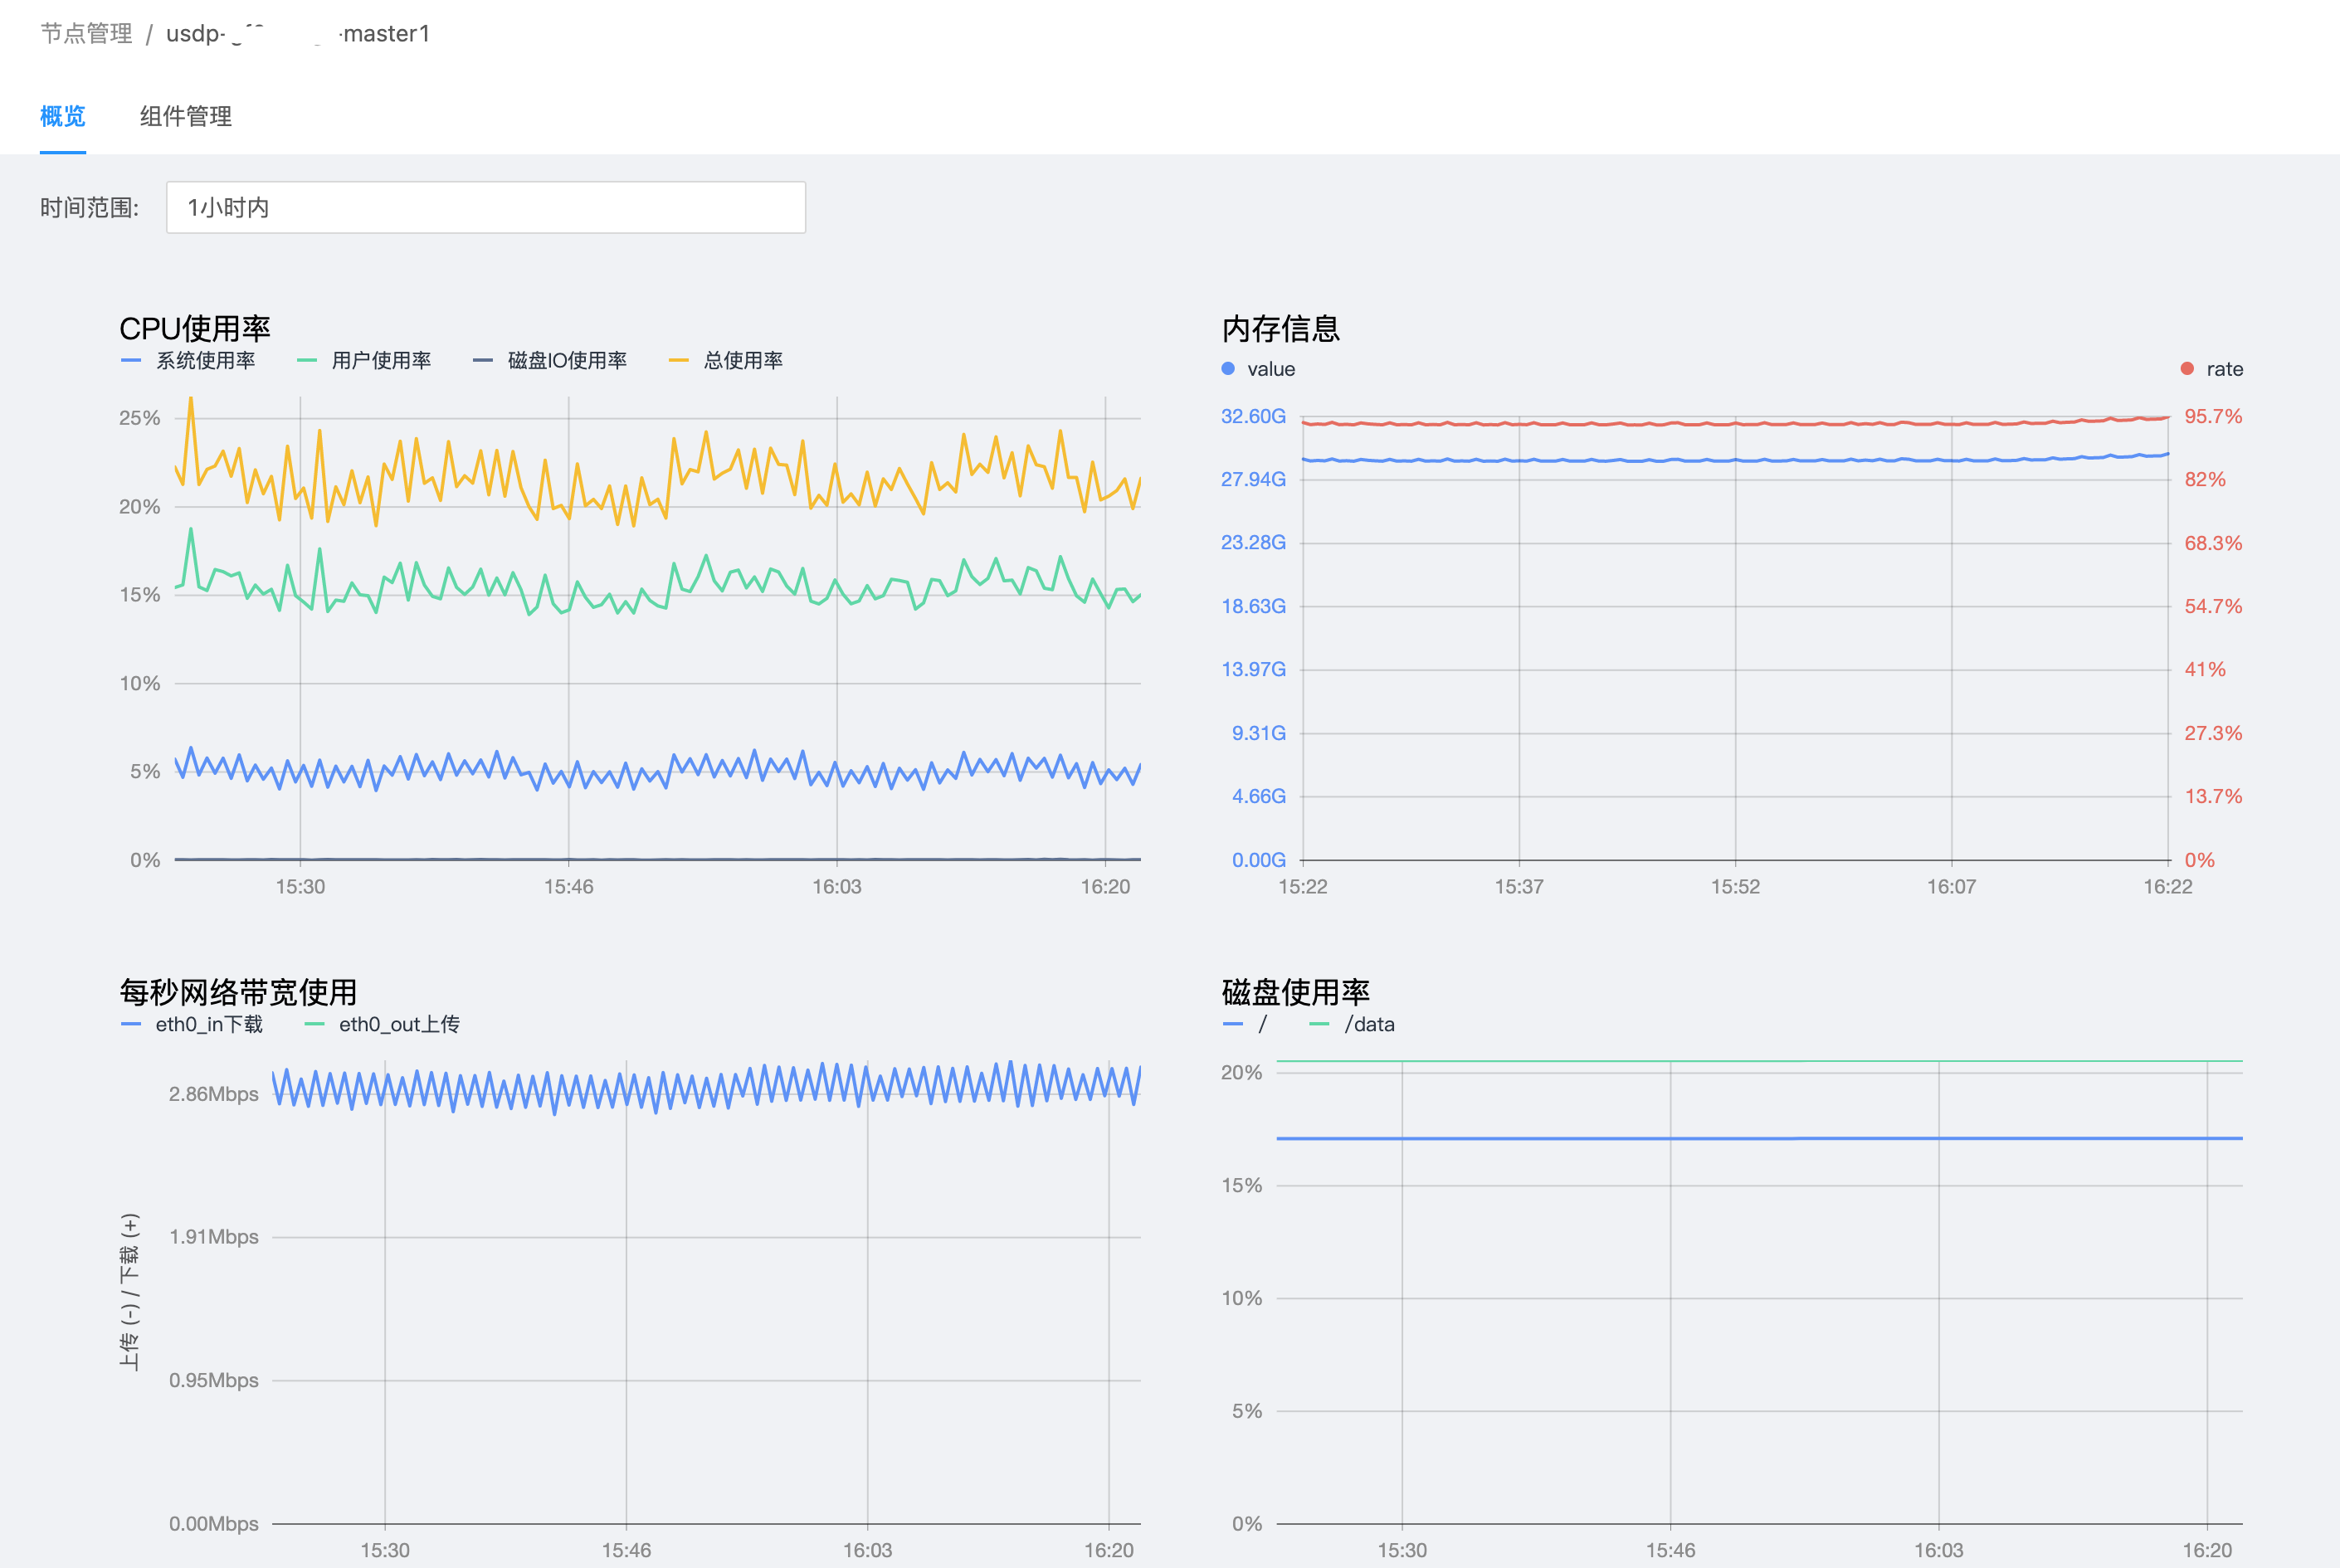The height and width of the screenshot is (1568, 2340).
Task: Click the 内存信息 chart title
Action: [x=1280, y=328]
